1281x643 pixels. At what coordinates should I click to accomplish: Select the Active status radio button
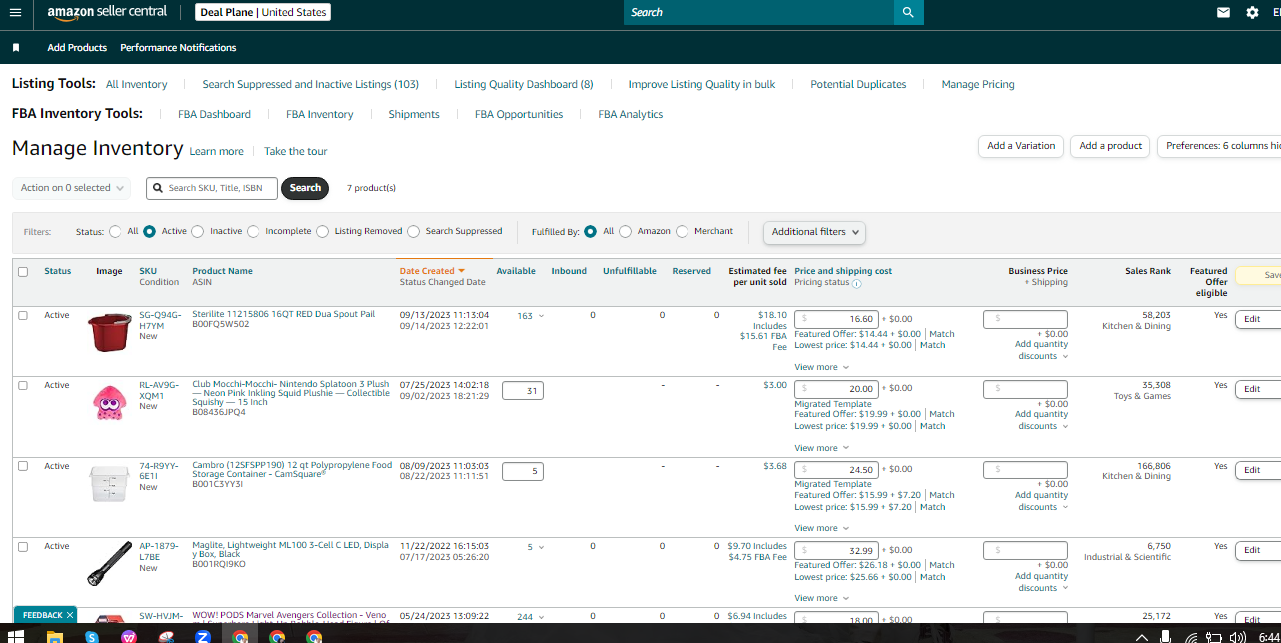pyautogui.click(x=149, y=231)
